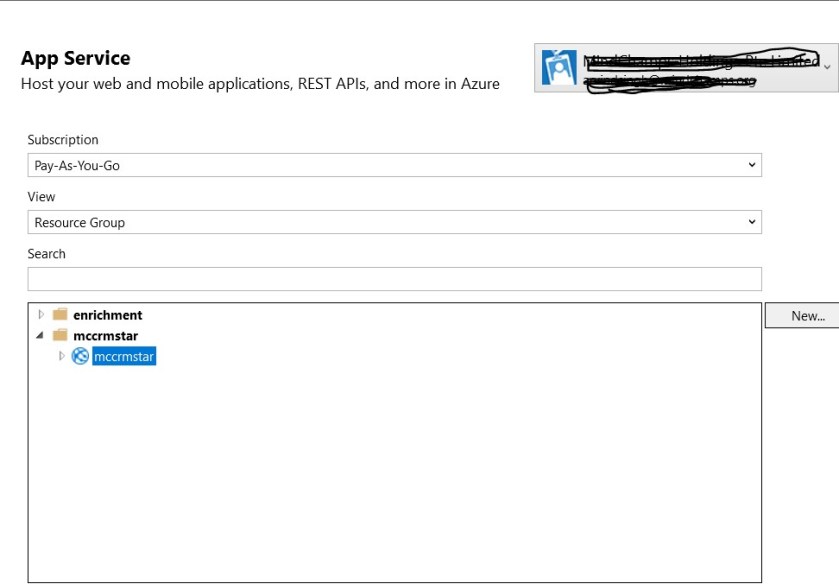Click the mccrmstar app service globe icon

(80, 356)
